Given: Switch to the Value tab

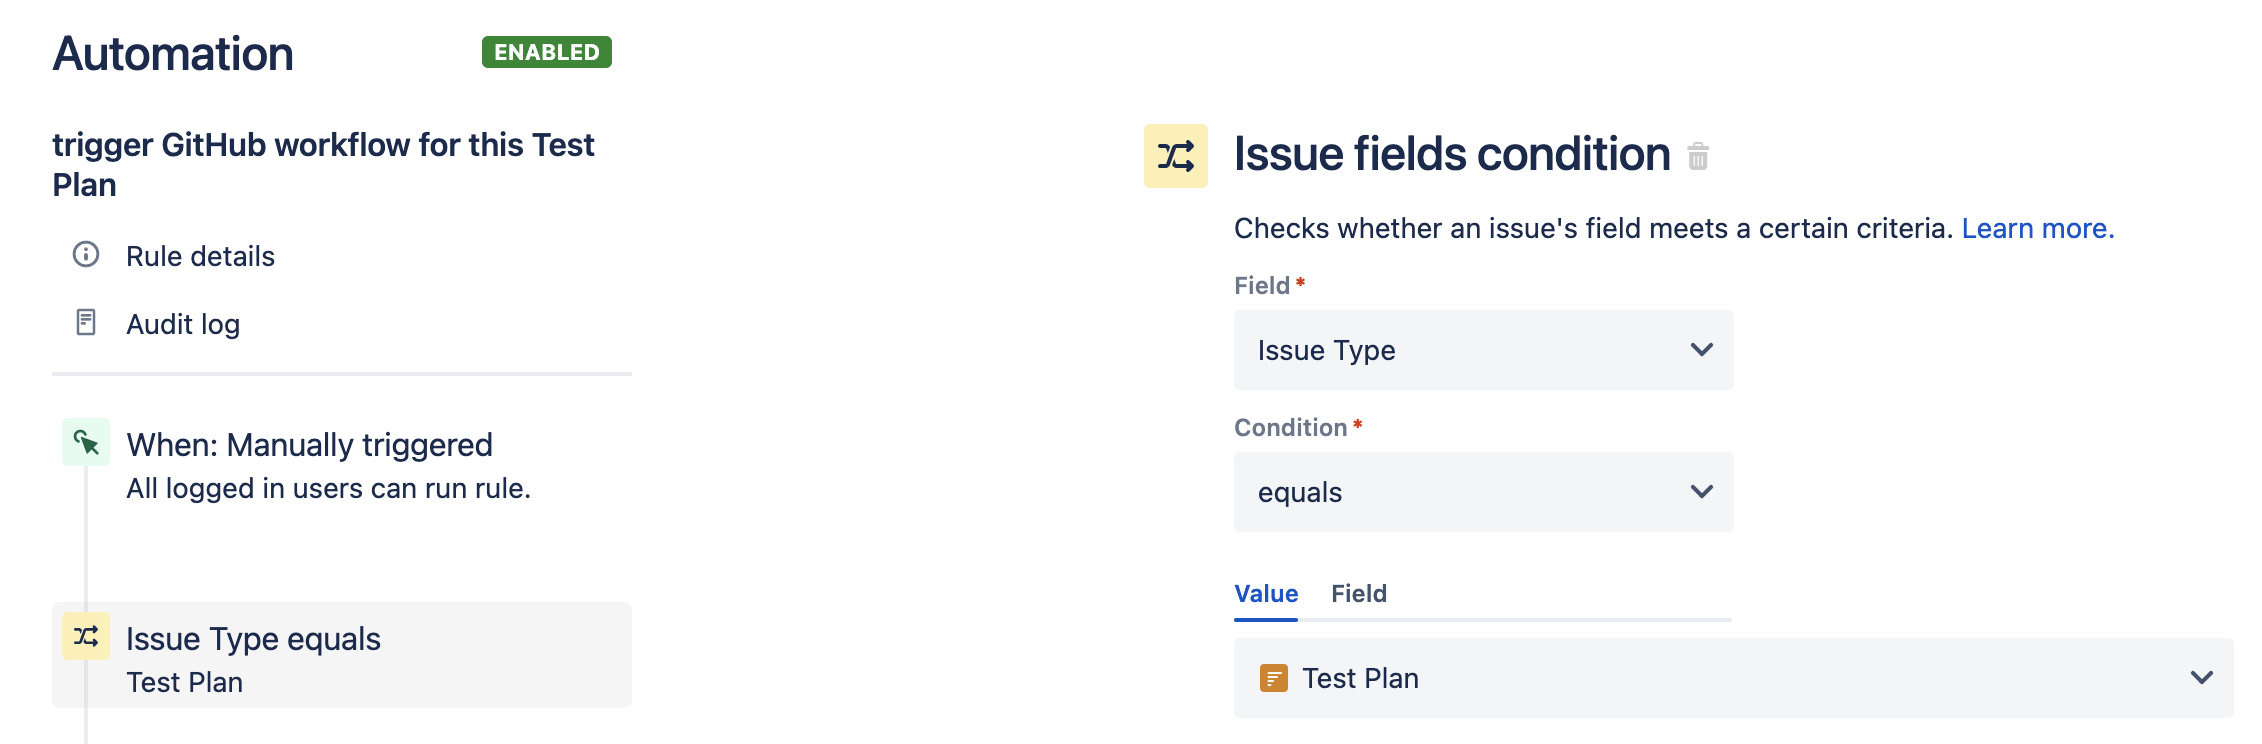Looking at the screenshot, I should tap(1266, 594).
